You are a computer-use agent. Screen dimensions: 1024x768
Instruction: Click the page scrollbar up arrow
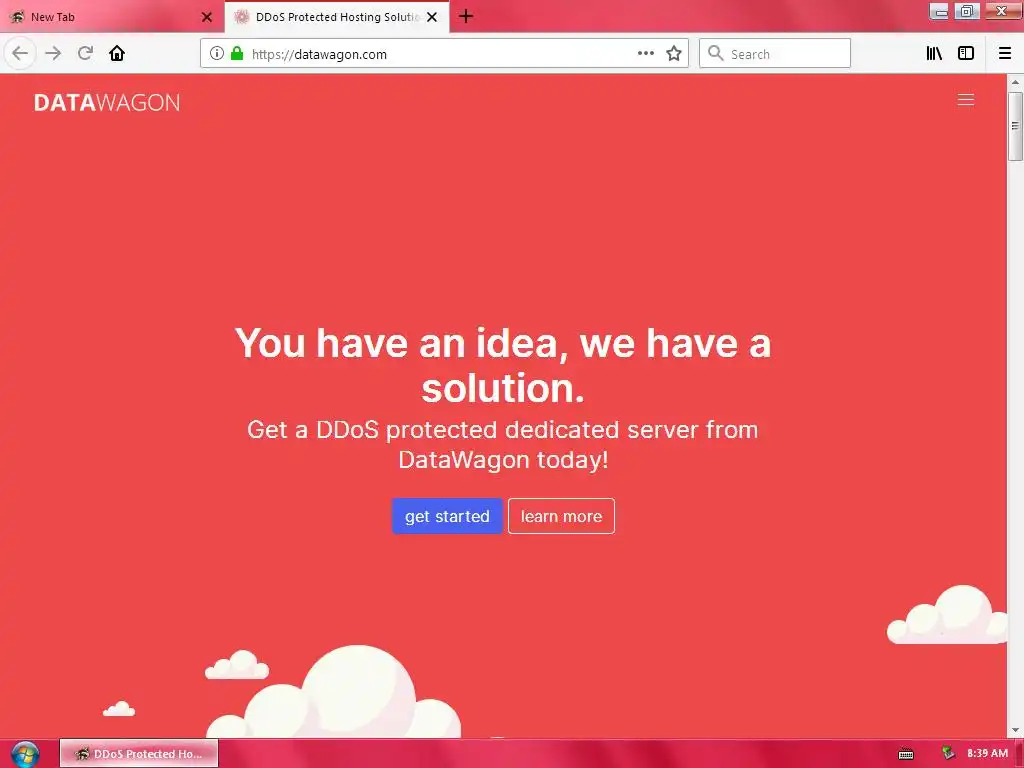tap(1015, 82)
